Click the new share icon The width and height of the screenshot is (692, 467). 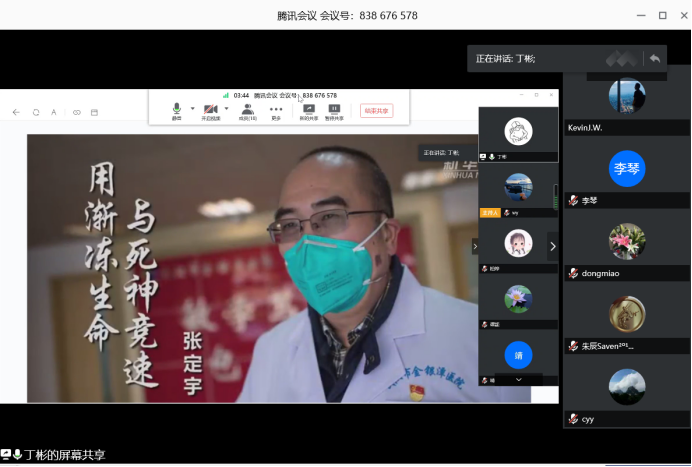click(308, 110)
